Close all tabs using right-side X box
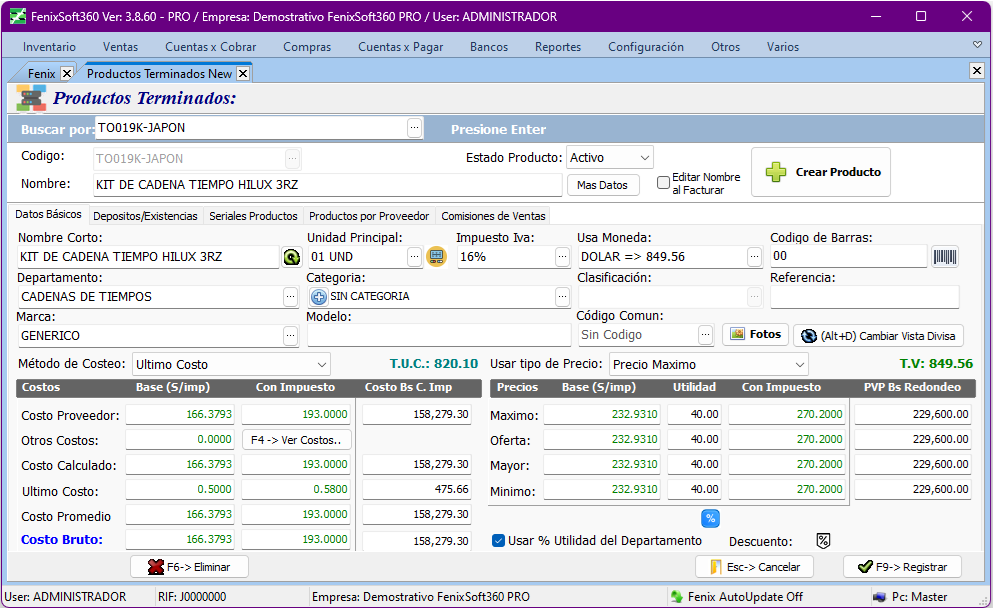Screen dimensions: 993x608 (x=977, y=70)
